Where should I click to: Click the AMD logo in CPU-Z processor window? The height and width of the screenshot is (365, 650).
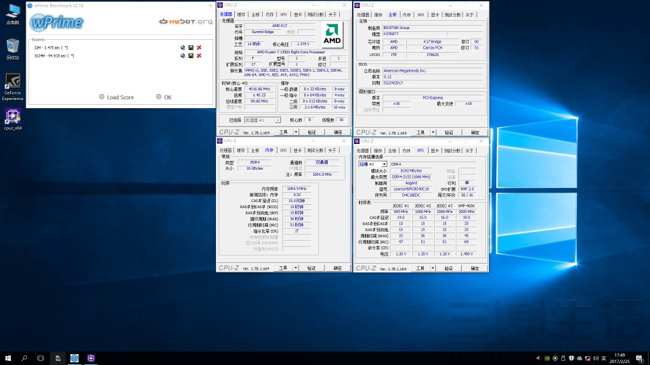tap(332, 35)
